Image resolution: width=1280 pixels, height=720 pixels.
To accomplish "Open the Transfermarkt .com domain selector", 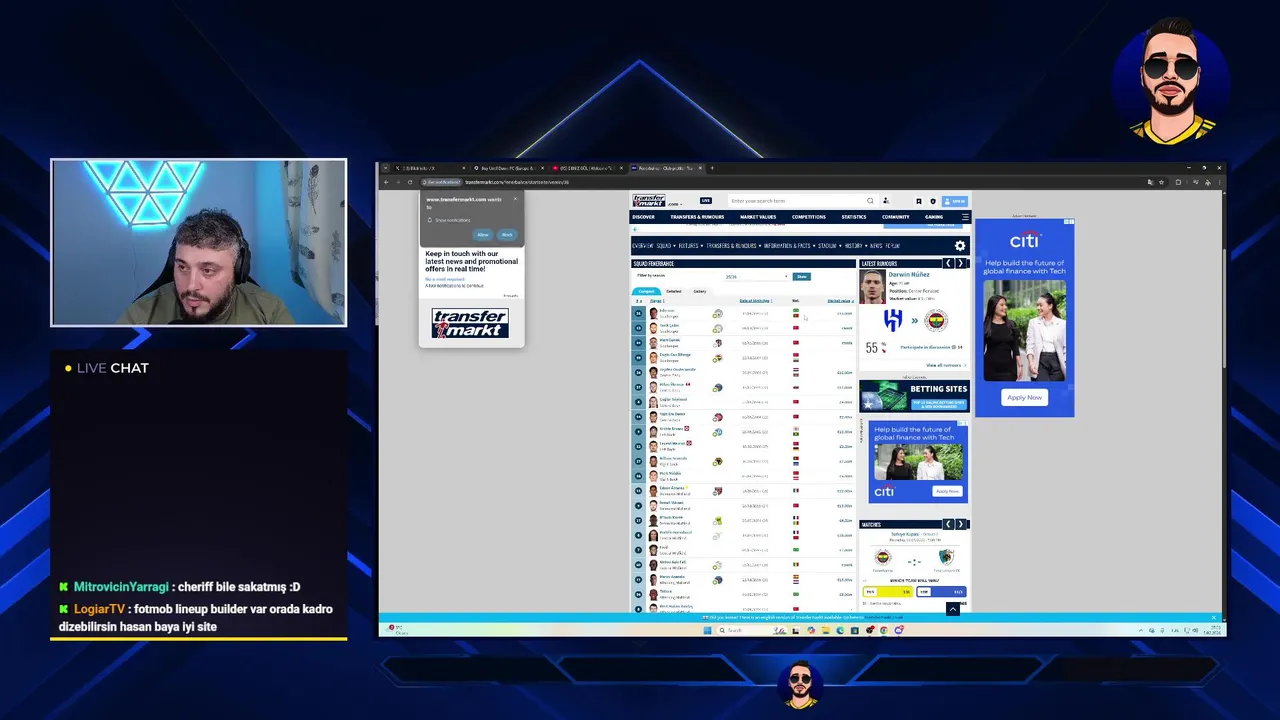I will click(675, 204).
